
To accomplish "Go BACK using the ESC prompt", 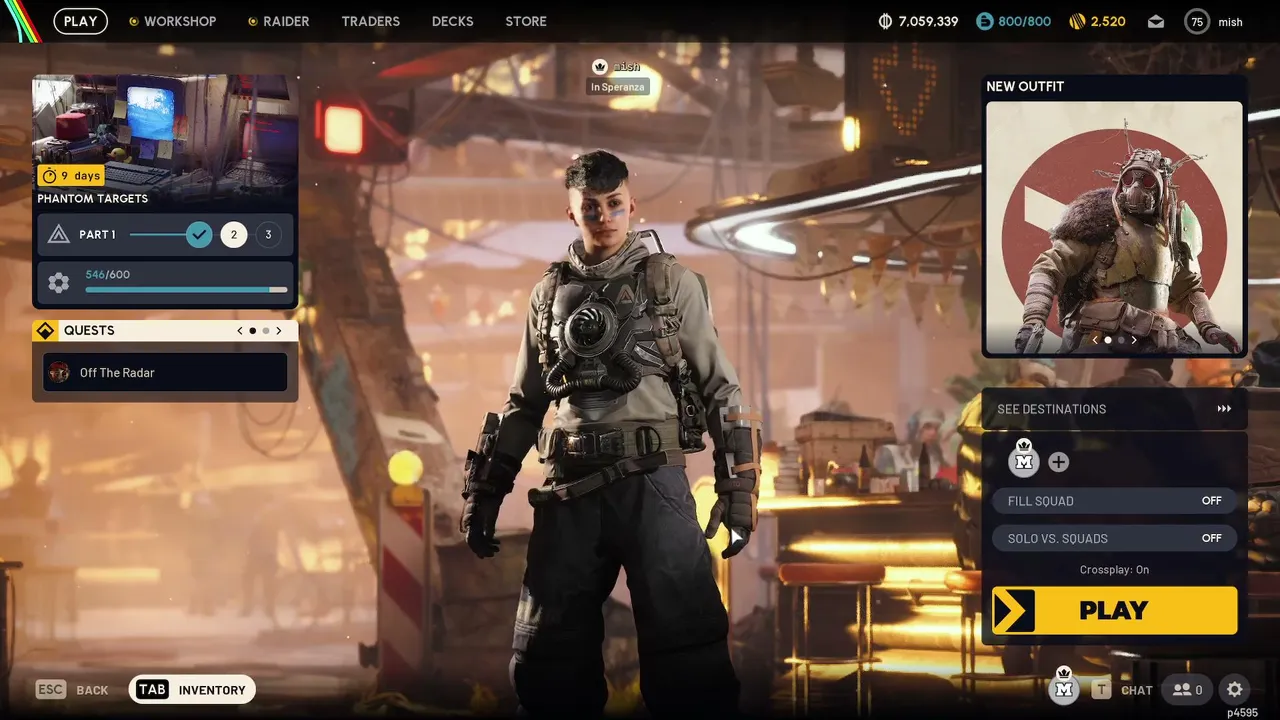I will coord(72,690).
